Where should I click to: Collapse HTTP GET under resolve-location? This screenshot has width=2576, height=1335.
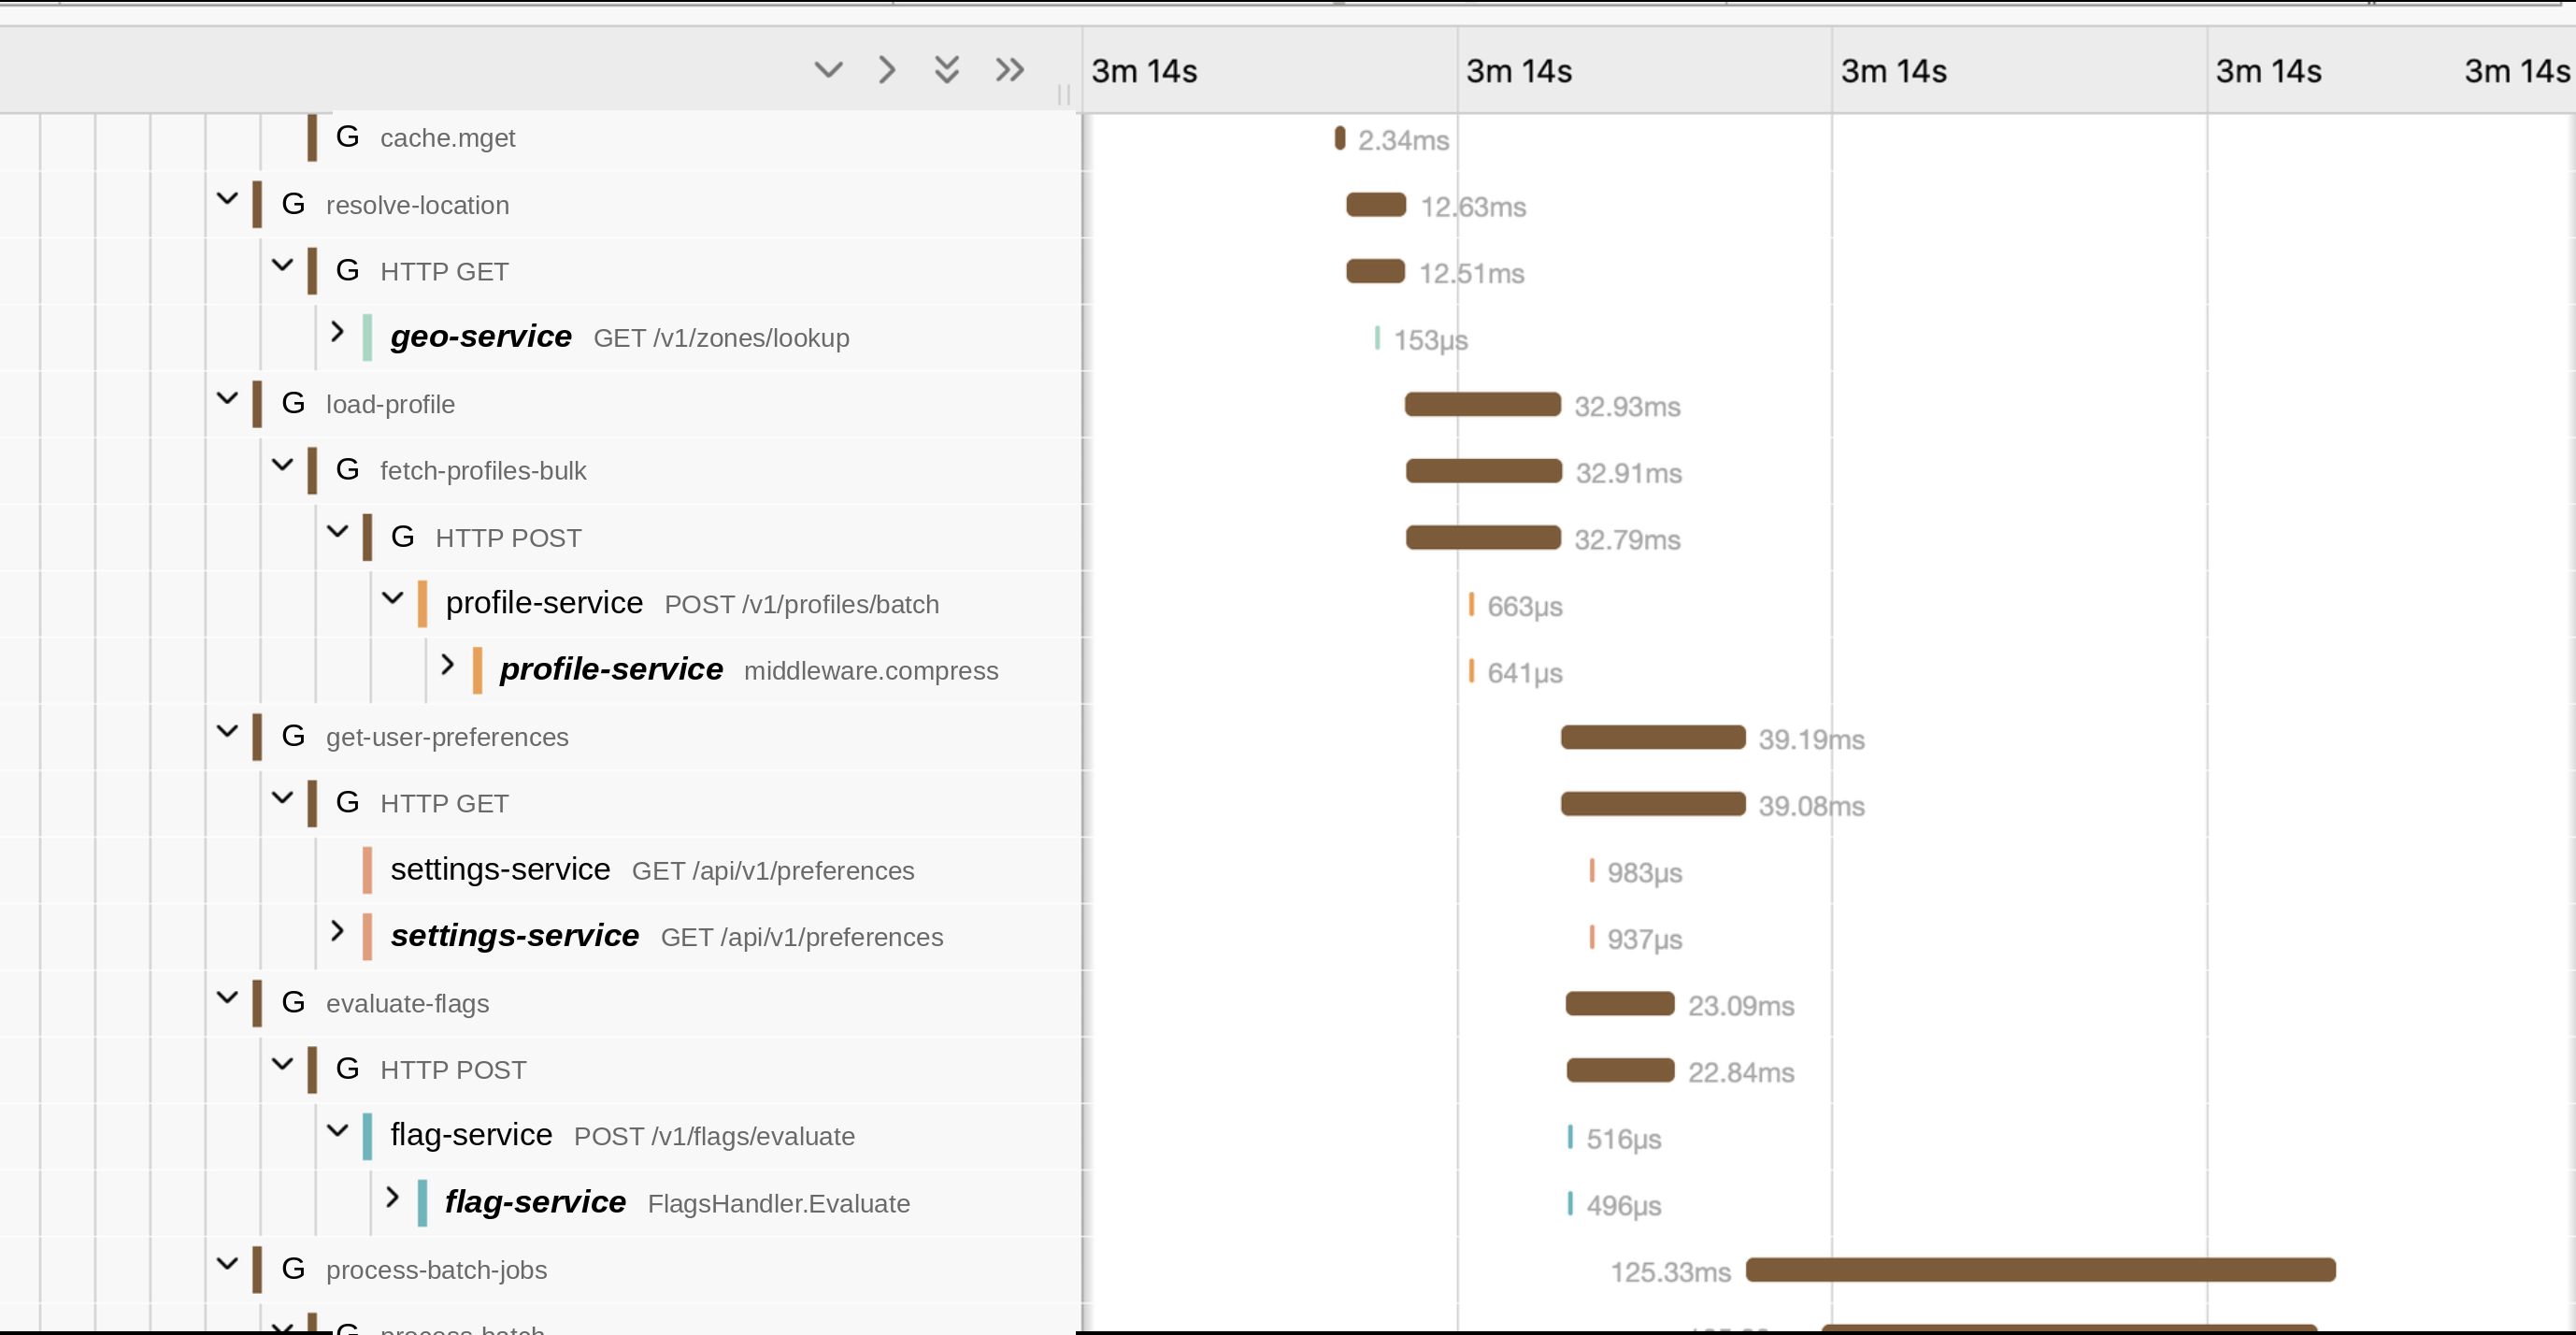click(x=283, y=266)
